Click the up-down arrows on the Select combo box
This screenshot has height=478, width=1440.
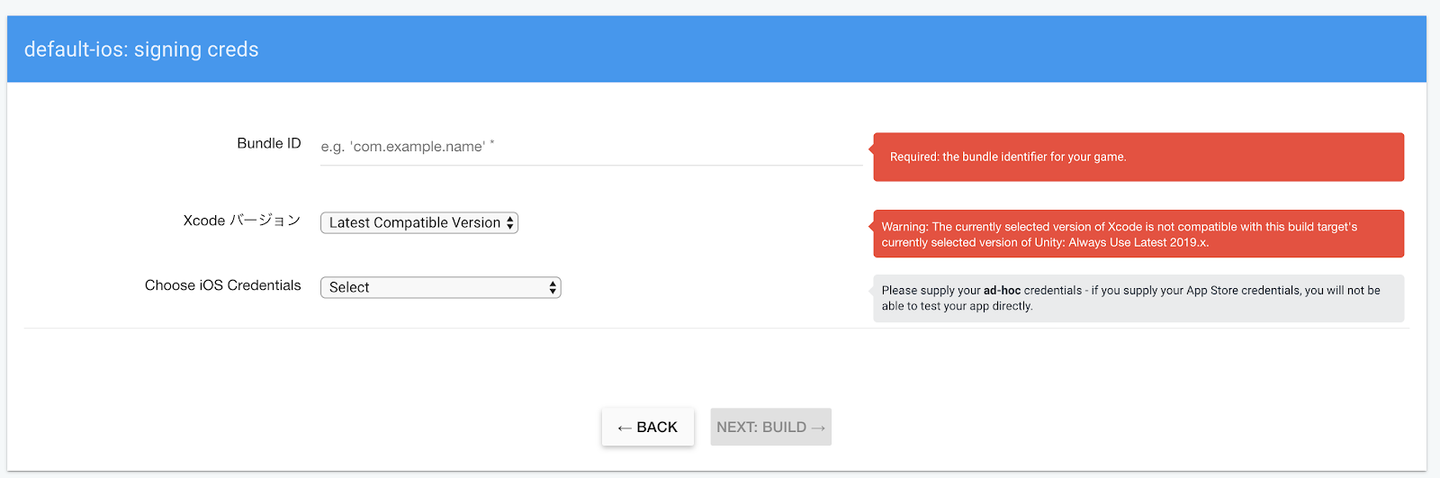coord(553,287)
